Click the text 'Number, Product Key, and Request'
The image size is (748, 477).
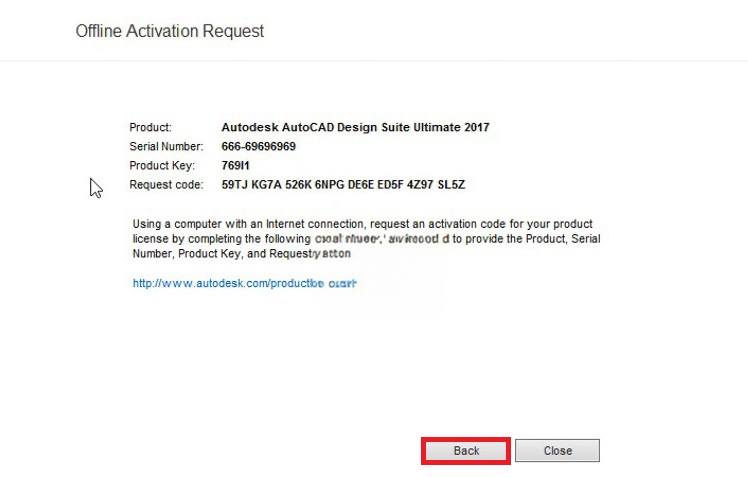221,254
